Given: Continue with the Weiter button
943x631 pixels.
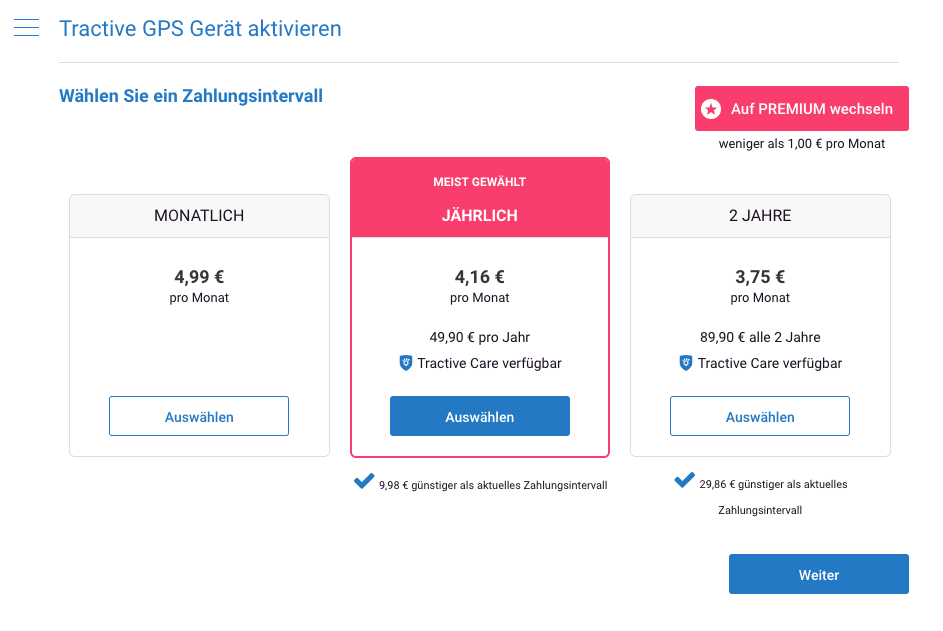Looking at the screenshot, I should (819, 574).
